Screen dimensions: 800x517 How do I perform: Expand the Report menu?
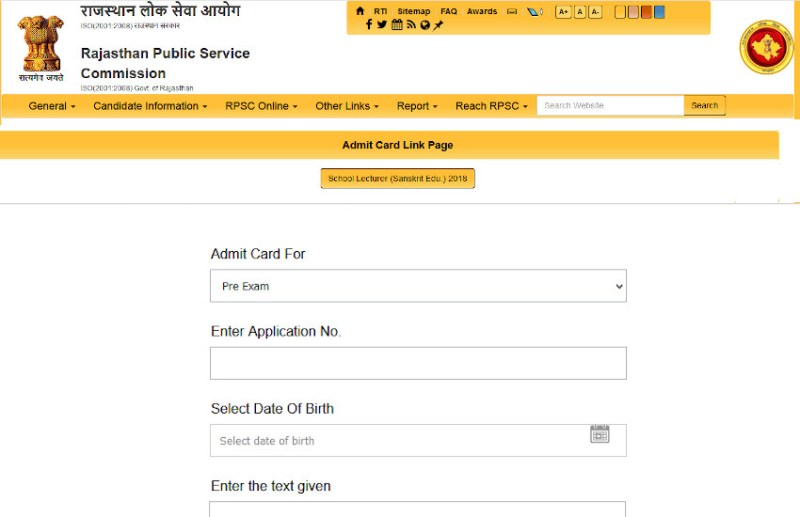click(x=417, y=106)
